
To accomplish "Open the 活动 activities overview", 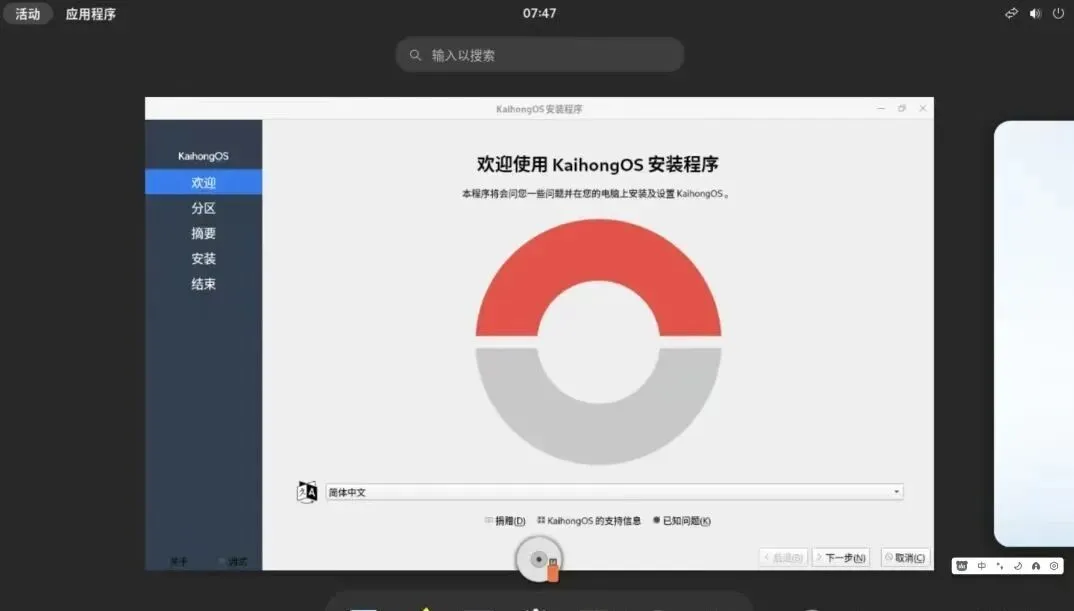I will pyautogui.click(x=27, y=14).
